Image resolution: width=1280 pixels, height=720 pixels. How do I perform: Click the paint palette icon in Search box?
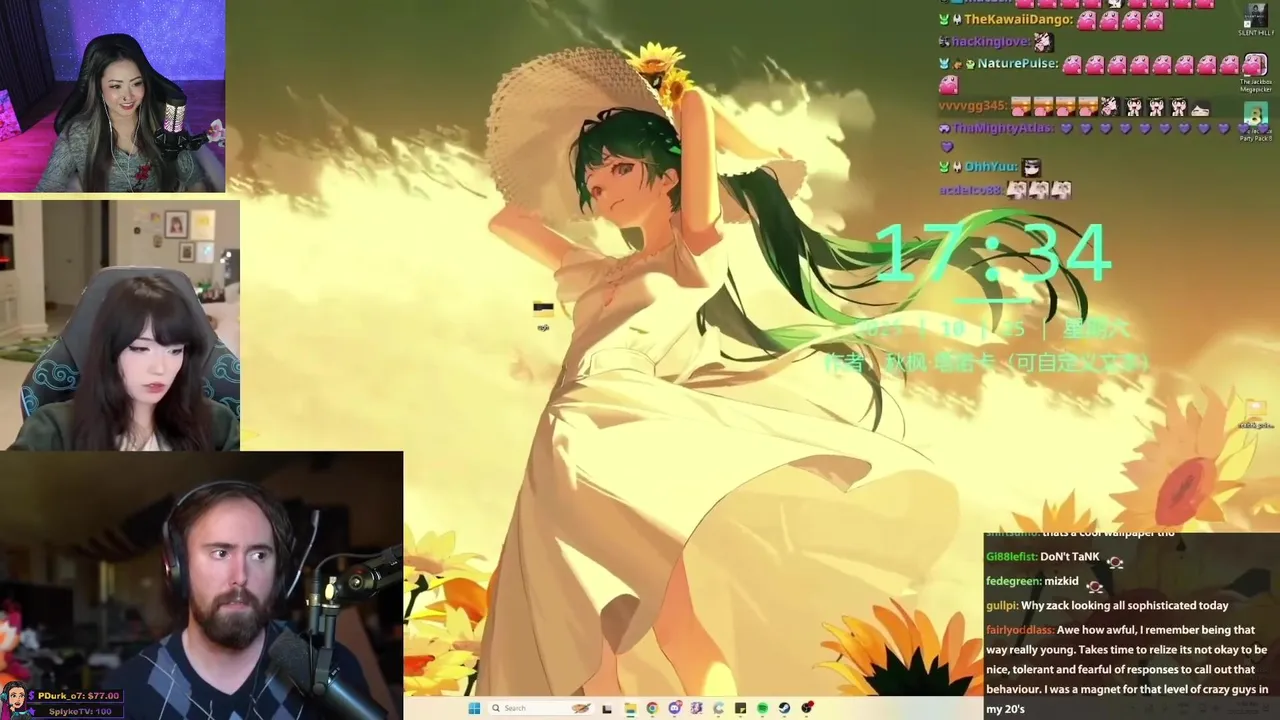(x=581, y=708)
